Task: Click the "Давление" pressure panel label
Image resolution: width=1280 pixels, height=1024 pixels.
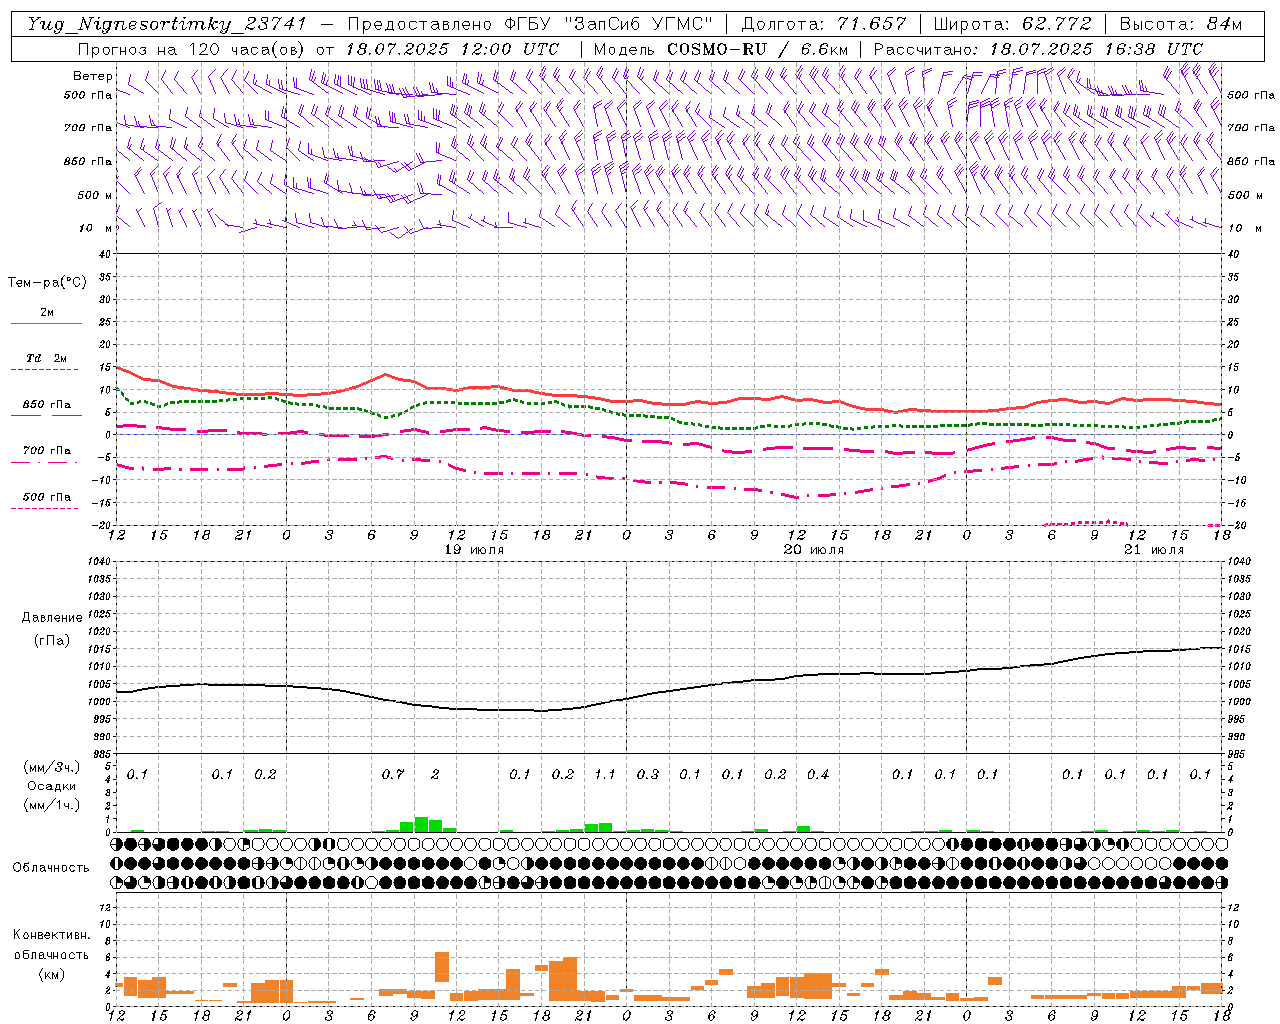Action: pos(52,618)
